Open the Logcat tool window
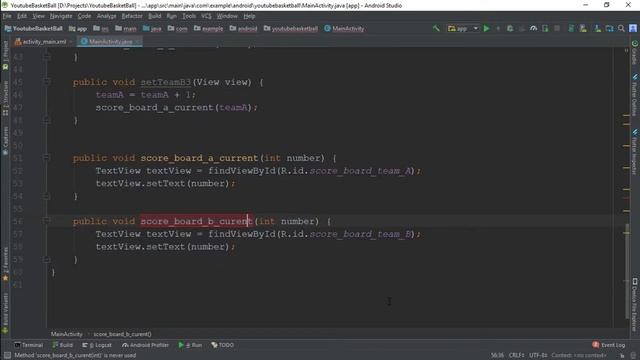The width and height of the screenshot is (640, 360). coord(97,345)
